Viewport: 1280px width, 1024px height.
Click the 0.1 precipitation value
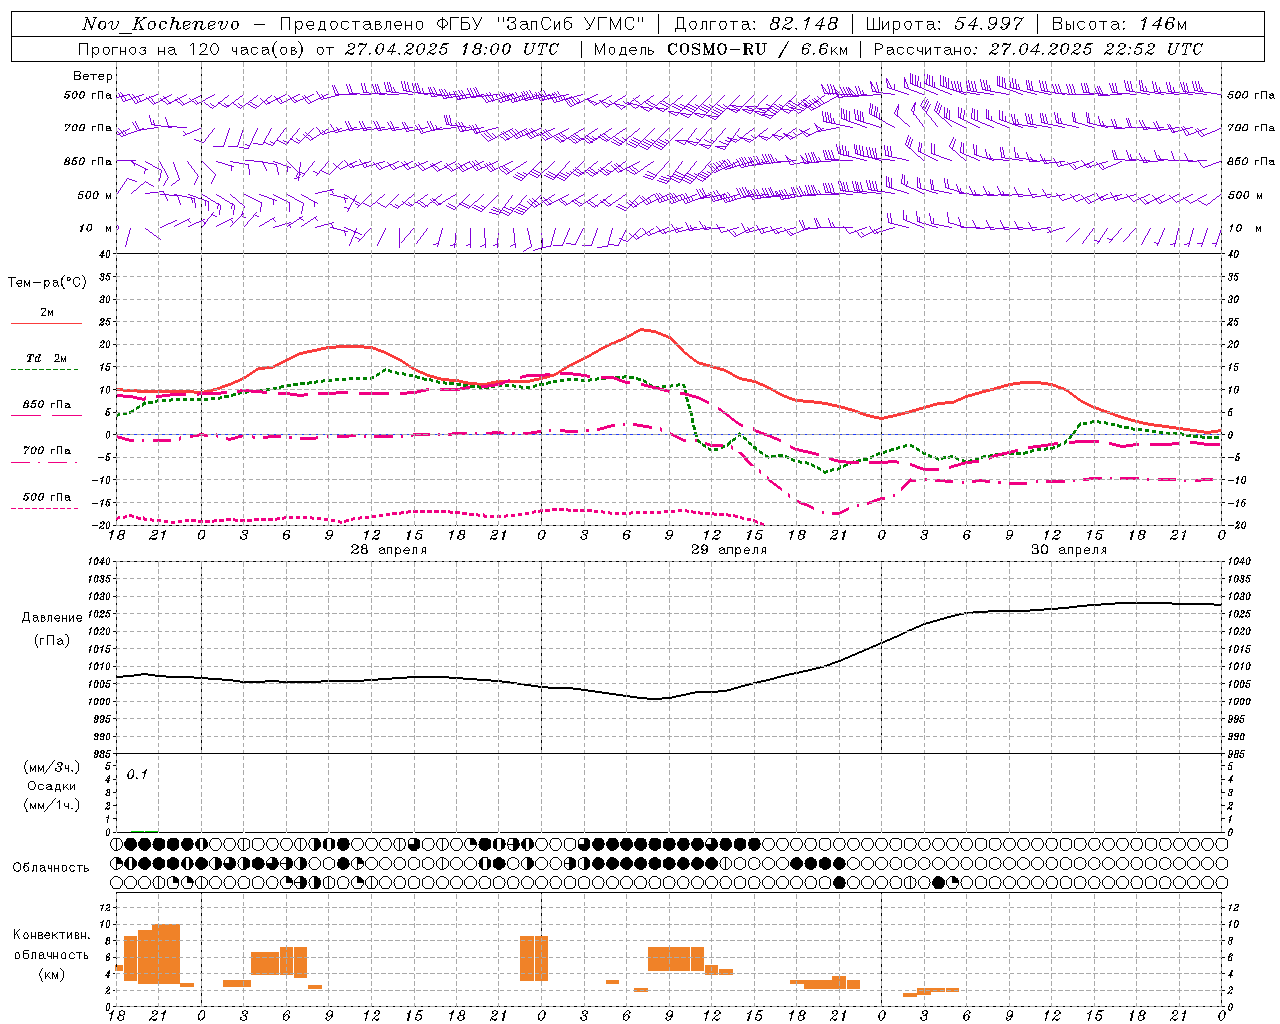click(137, 775)
